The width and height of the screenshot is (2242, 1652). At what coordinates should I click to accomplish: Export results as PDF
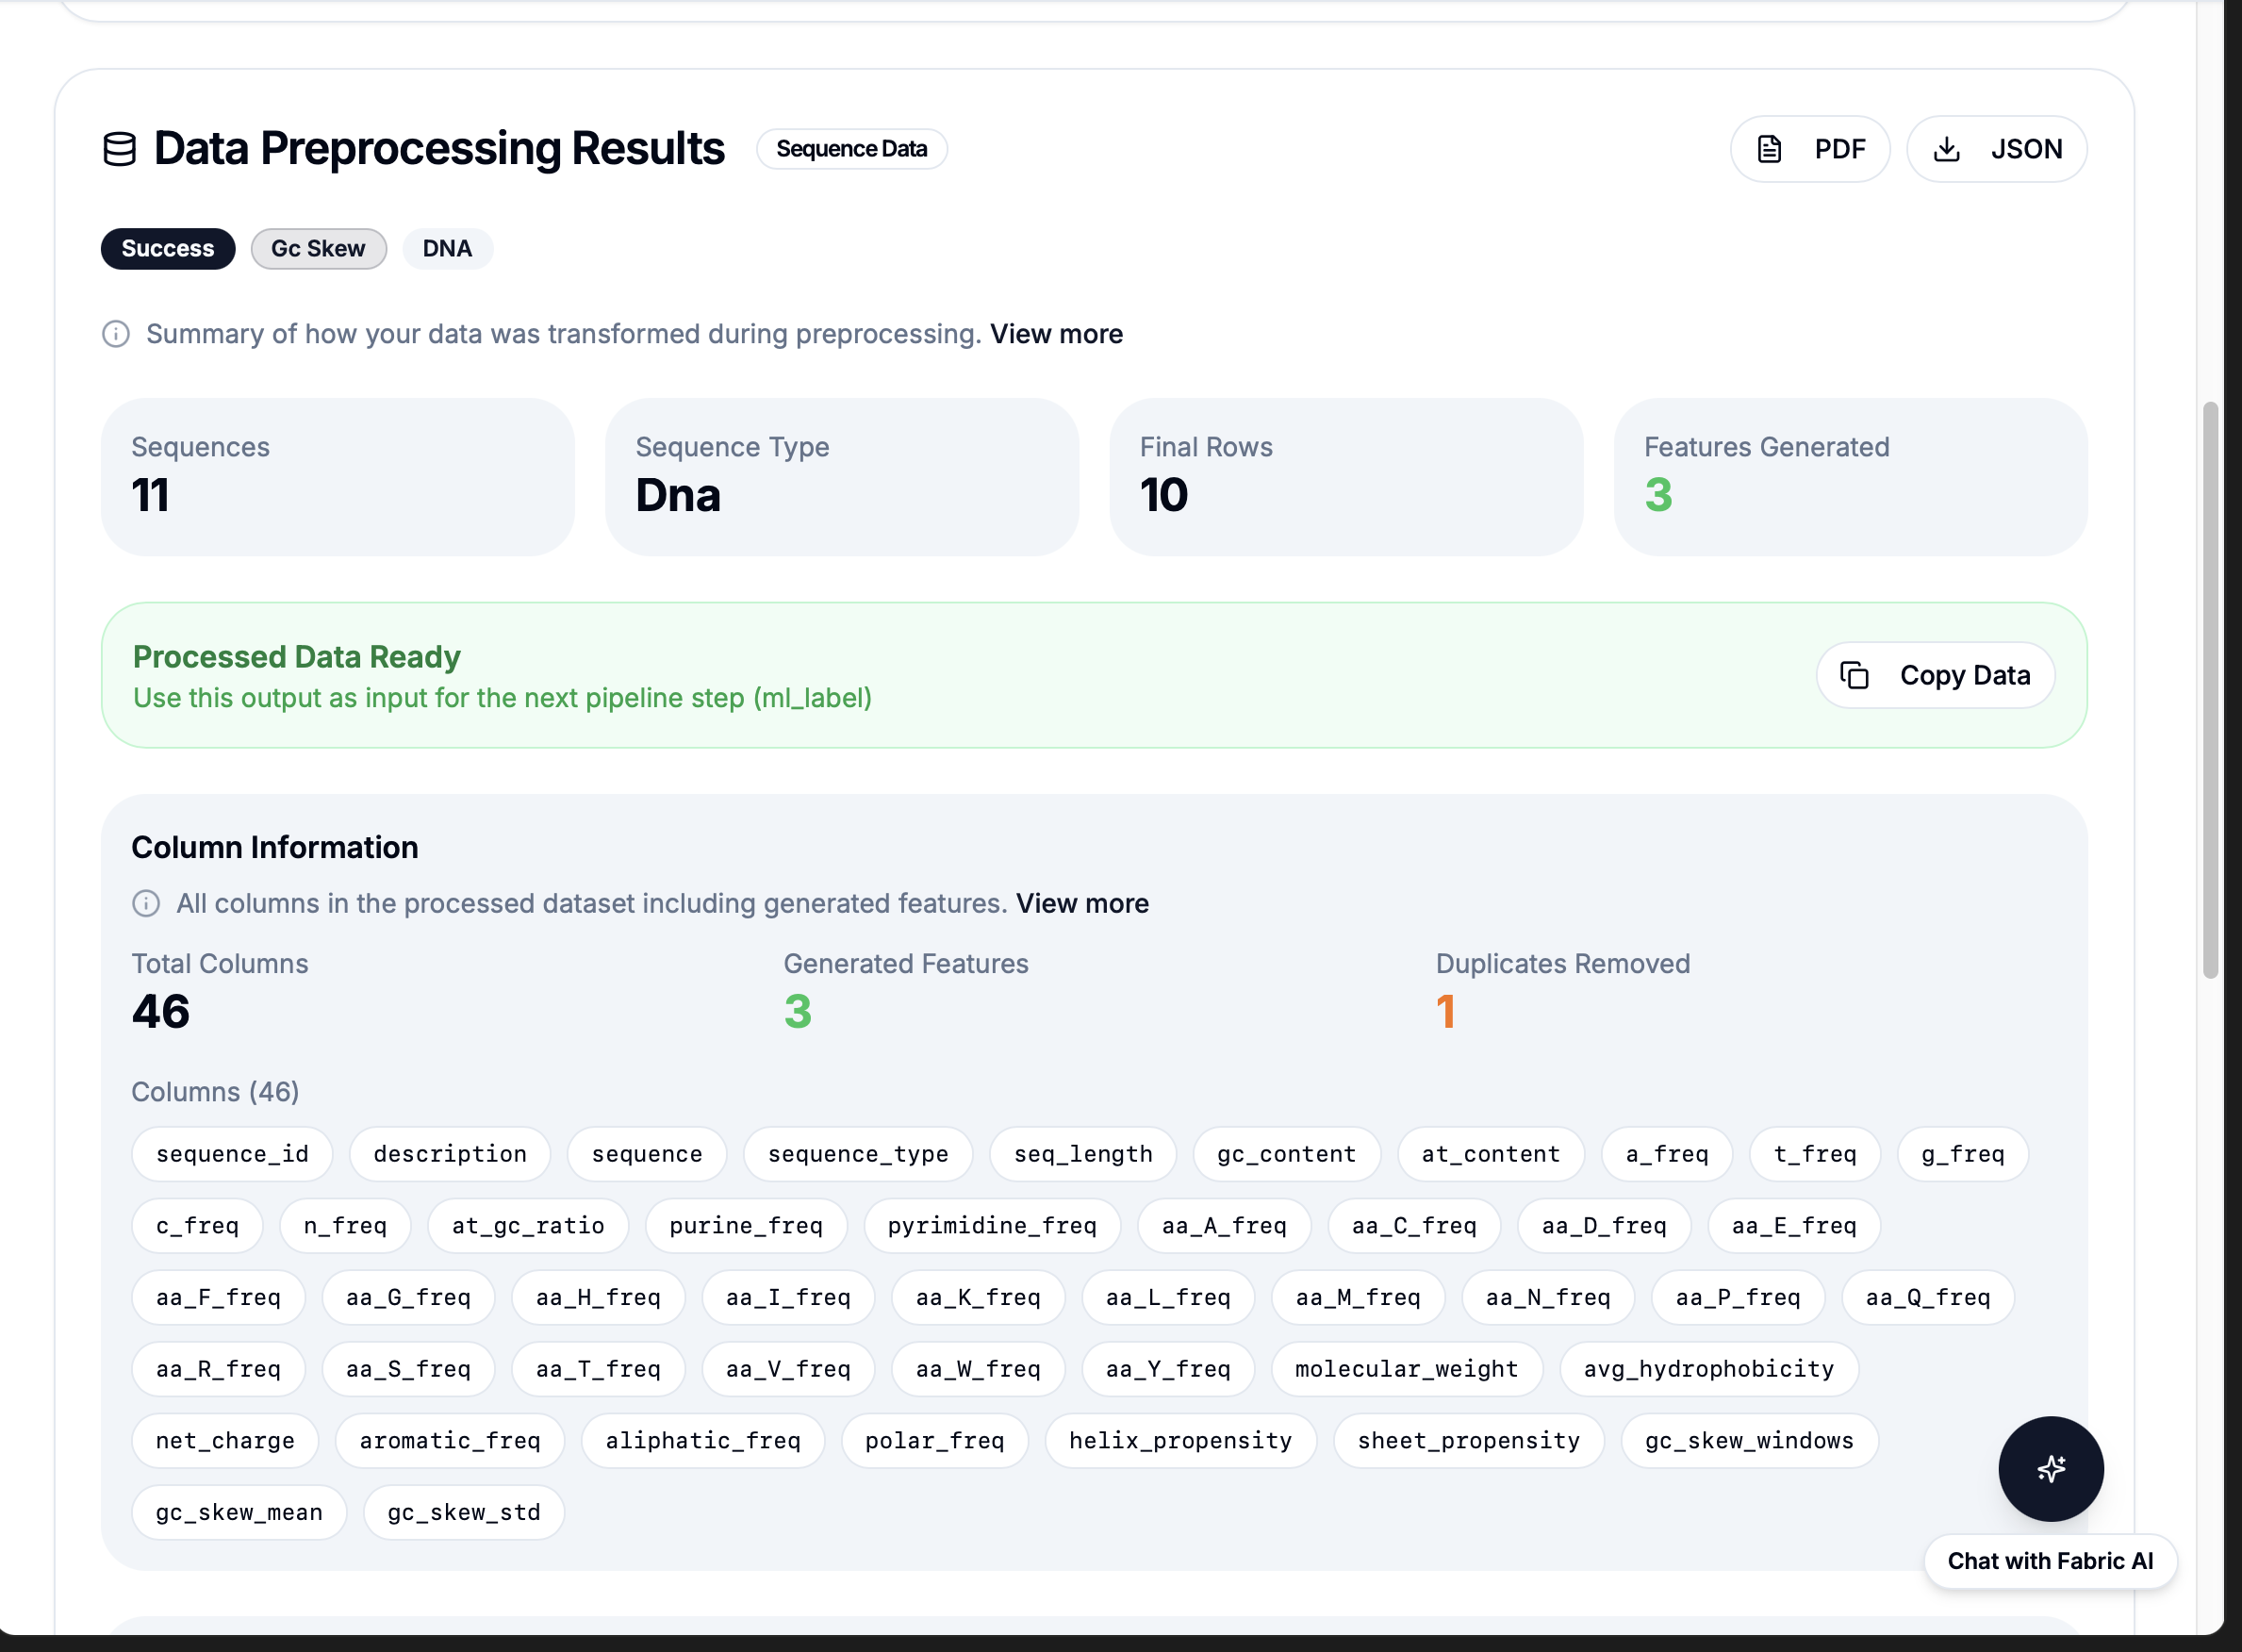(1810, 149)
